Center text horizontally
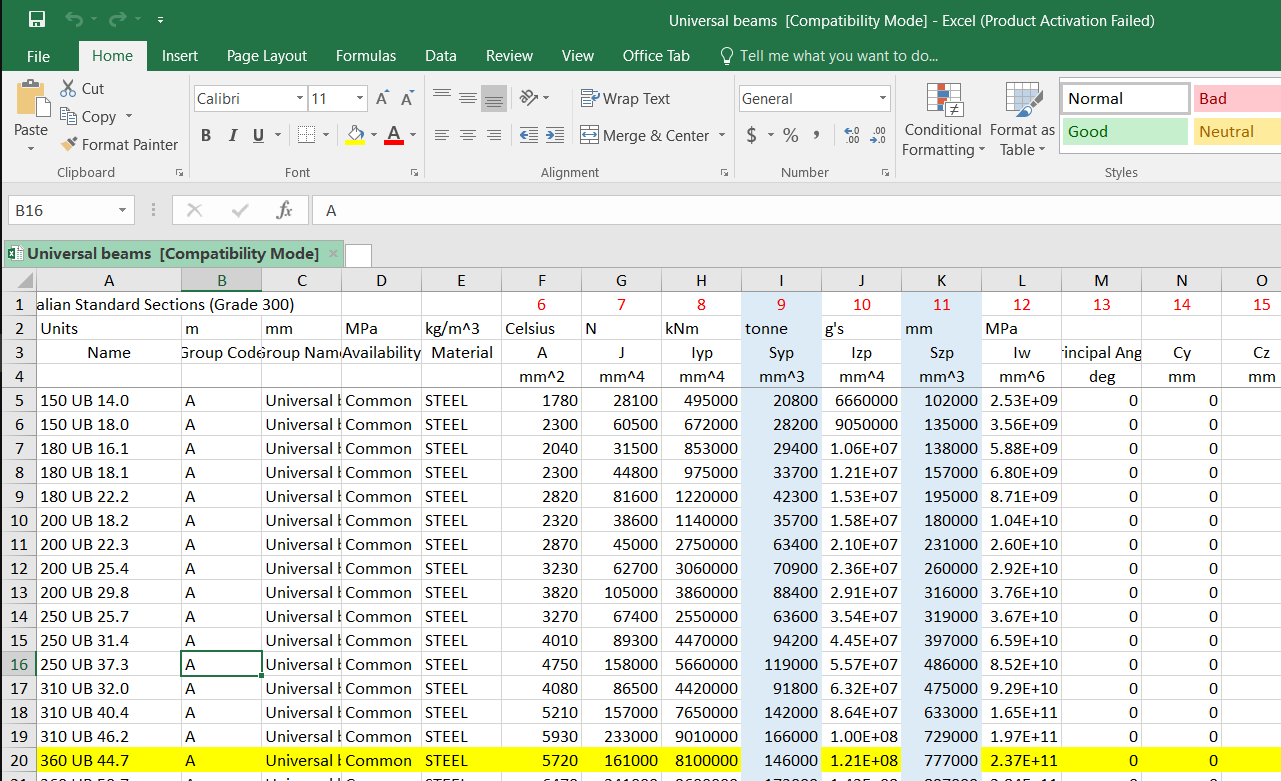Image resolution: width=1281 pixels, height=781 pixels. [467, 135]
